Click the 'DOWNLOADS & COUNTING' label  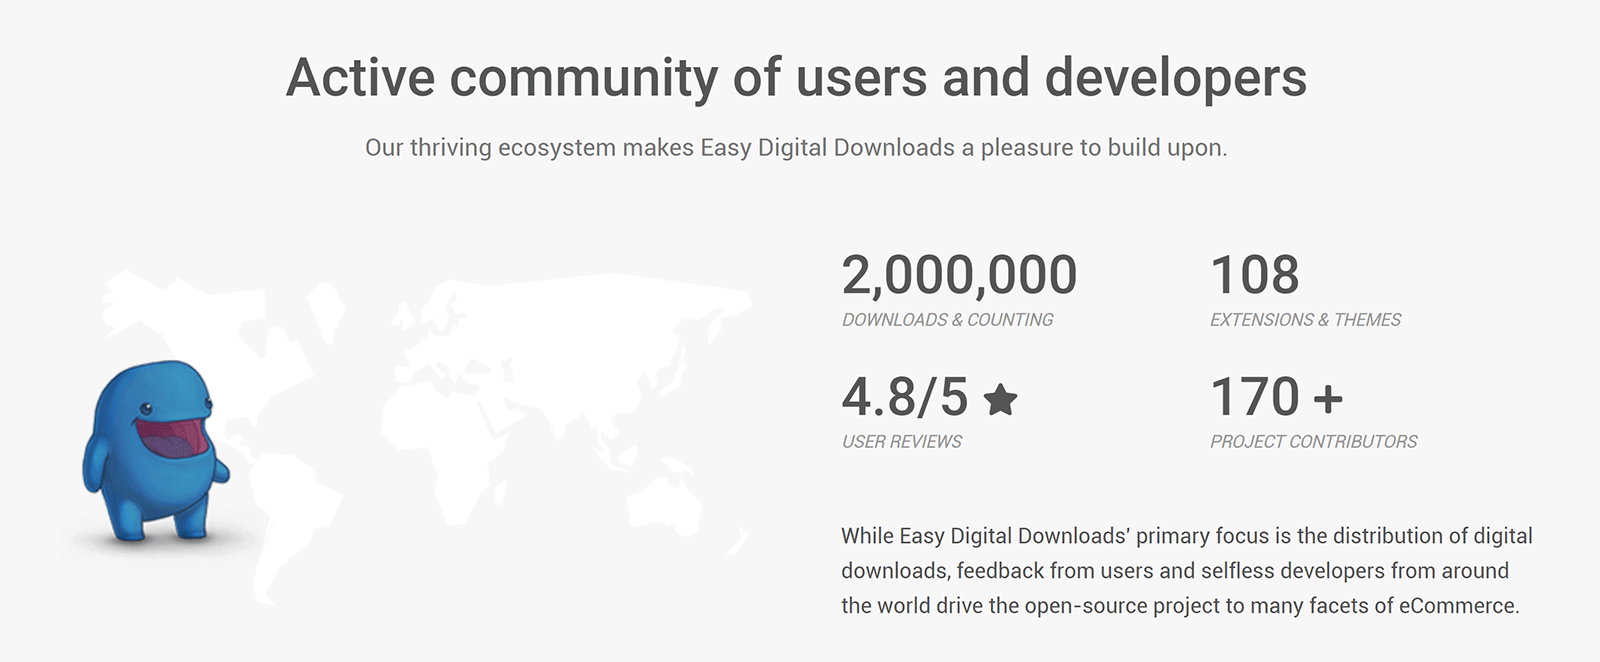click(x=947, y=320)
